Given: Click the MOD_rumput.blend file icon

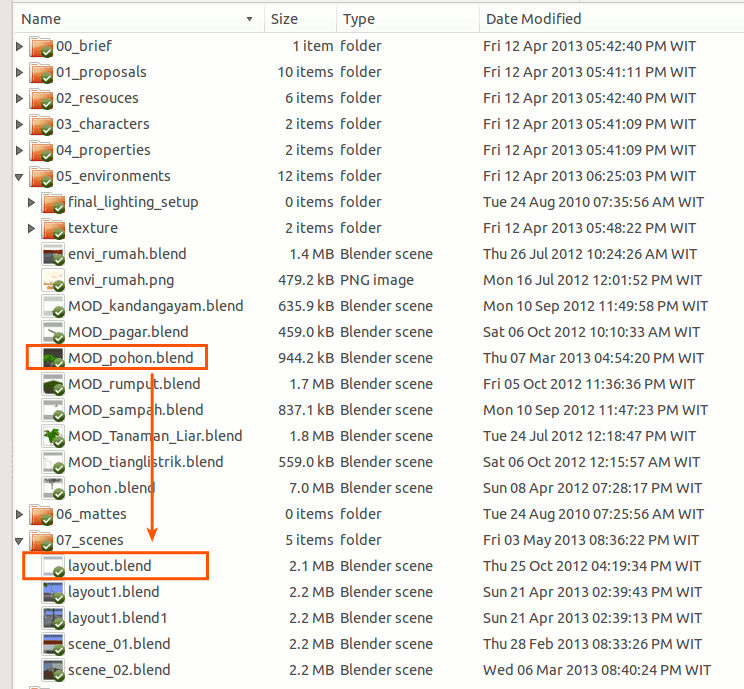Looking at the screenshot, I should pos(53,385).
